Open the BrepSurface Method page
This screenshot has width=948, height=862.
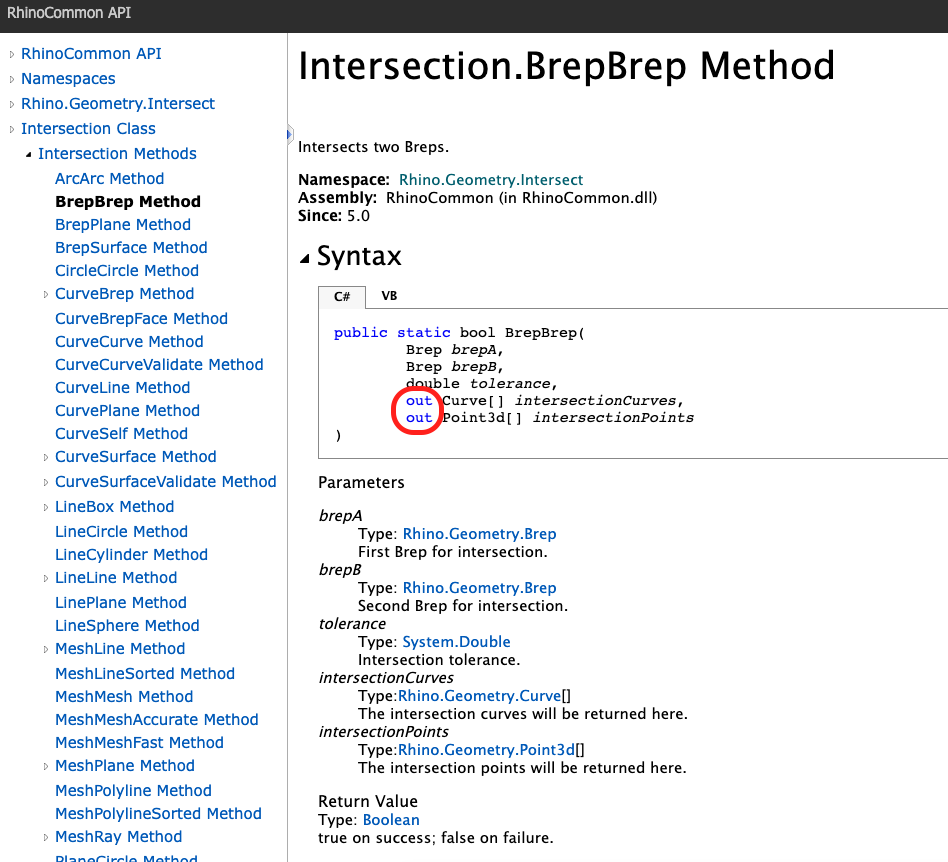(131, 248)
